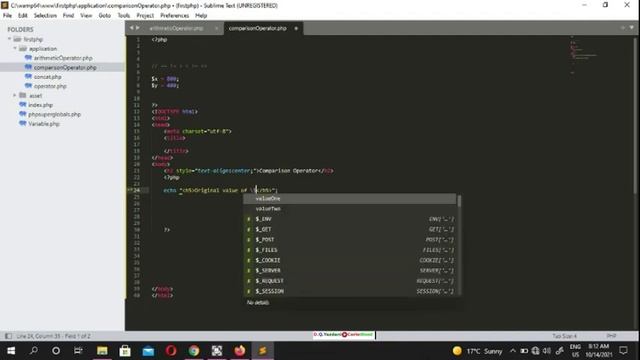Choose valueOne from autocomplete list
Viewport: 640px width, 360px height.
pos(350,198)
